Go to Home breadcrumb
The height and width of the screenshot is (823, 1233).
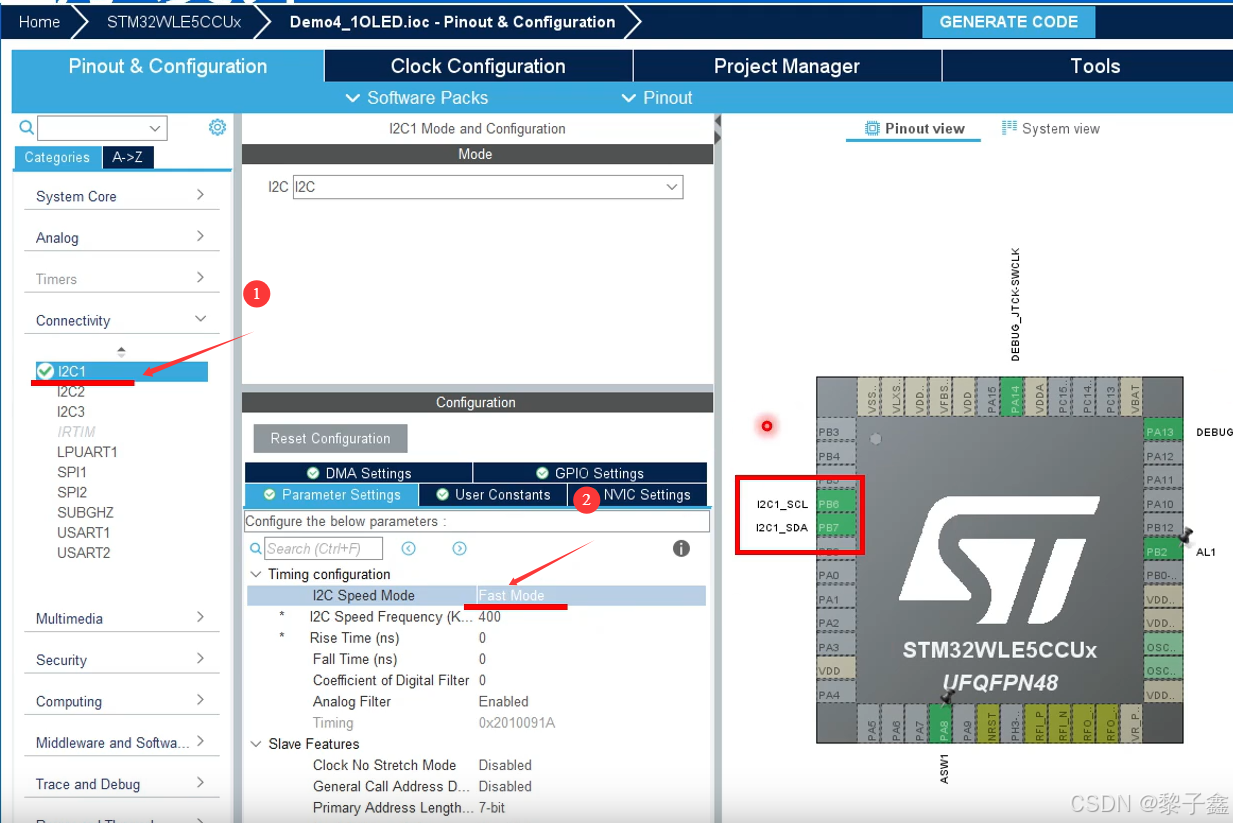[39, 22]
